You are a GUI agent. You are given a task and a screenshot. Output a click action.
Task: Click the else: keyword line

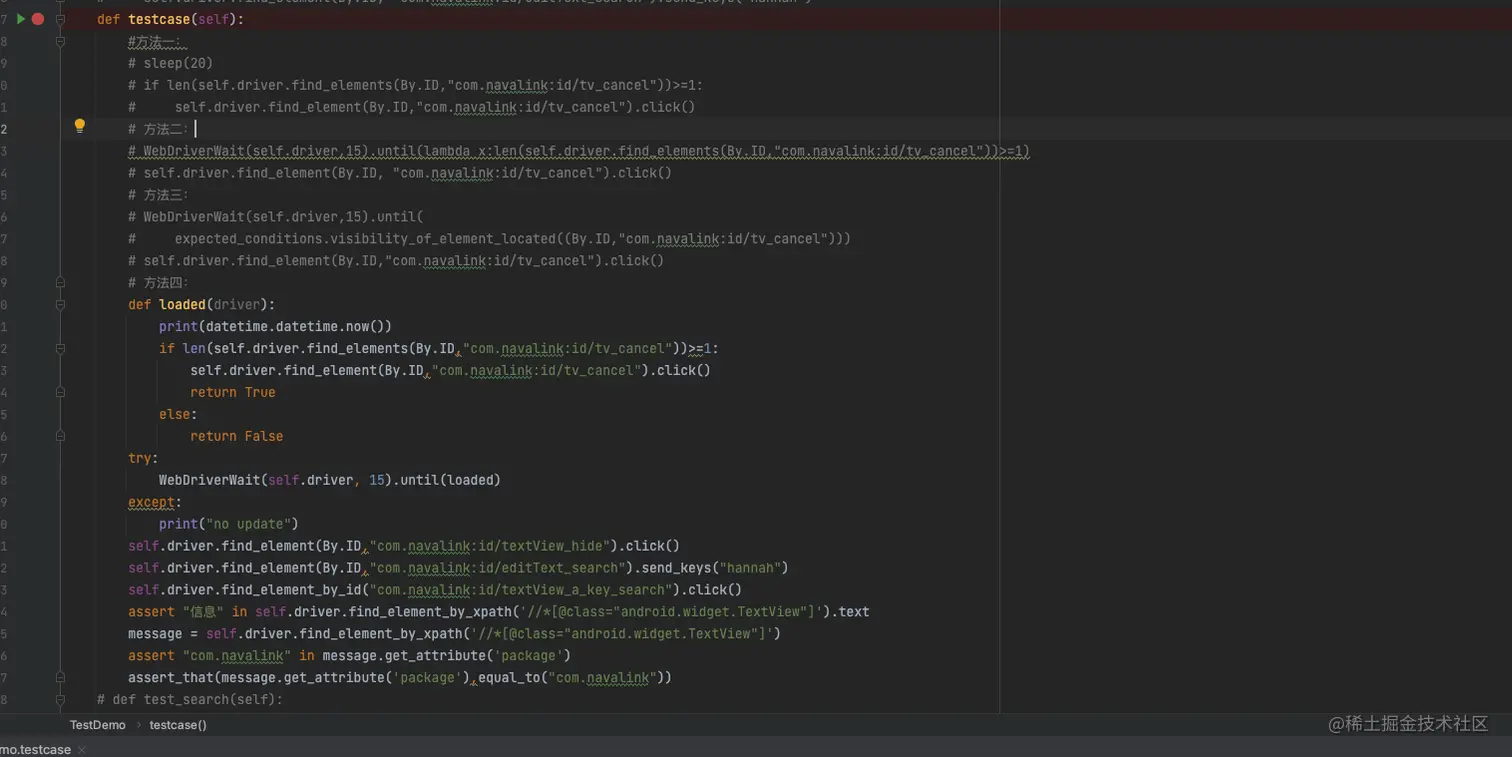coord(178,414)
